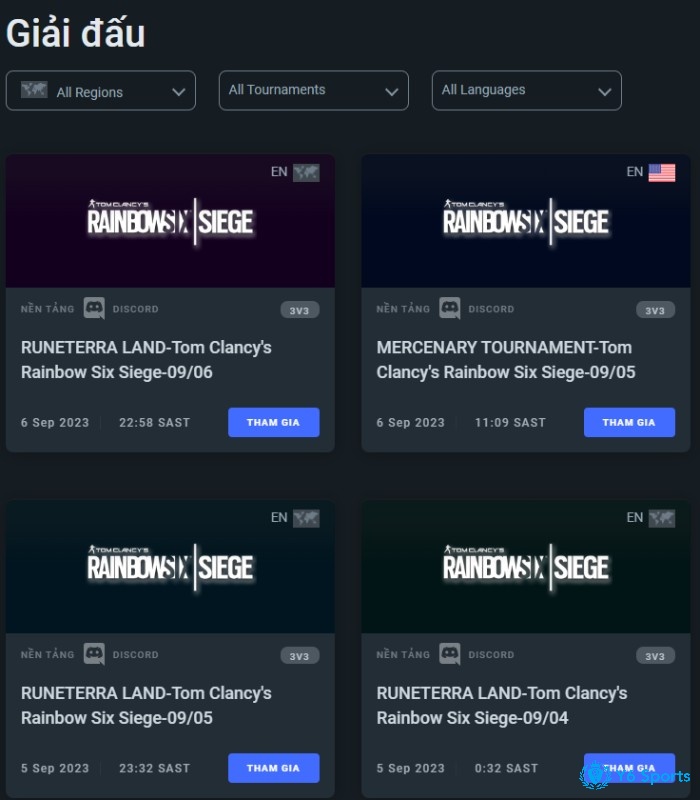The height and width of the screenshot is (800, 700).
Task: Click Discord icon on RUNETERRA LAND 09/06 card
Action: click(94, 308)
